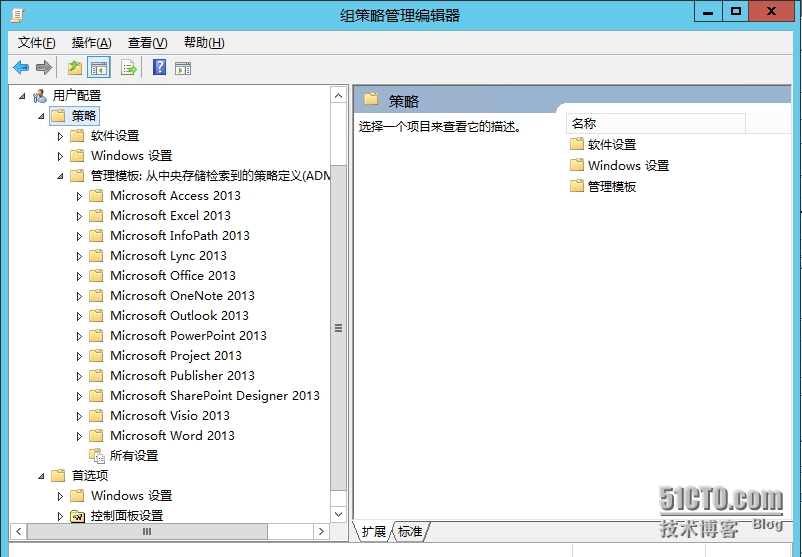Select Microsoft PowerPoint 2013 in tree
Screen dimensions: 802x557
[x=188, y=336]
